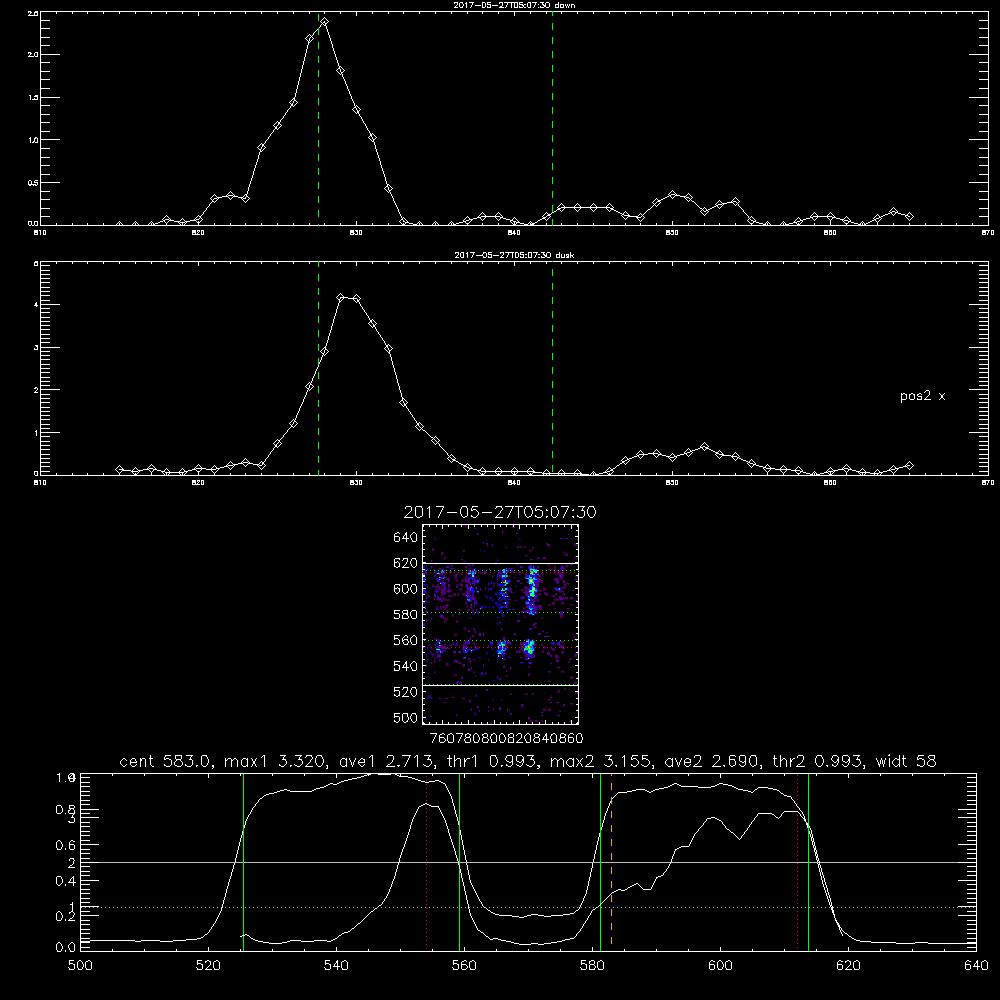
Task: Open the colored heatmap image thumbnail
Action: pyautogui.click(x=501, y=624)
